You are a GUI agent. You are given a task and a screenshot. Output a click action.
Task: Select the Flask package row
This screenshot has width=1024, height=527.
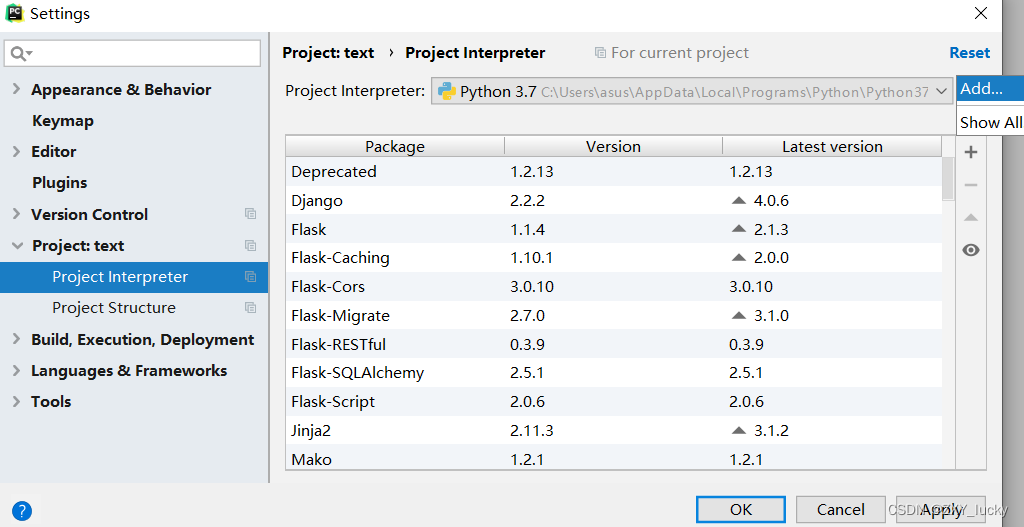point(614,229)
